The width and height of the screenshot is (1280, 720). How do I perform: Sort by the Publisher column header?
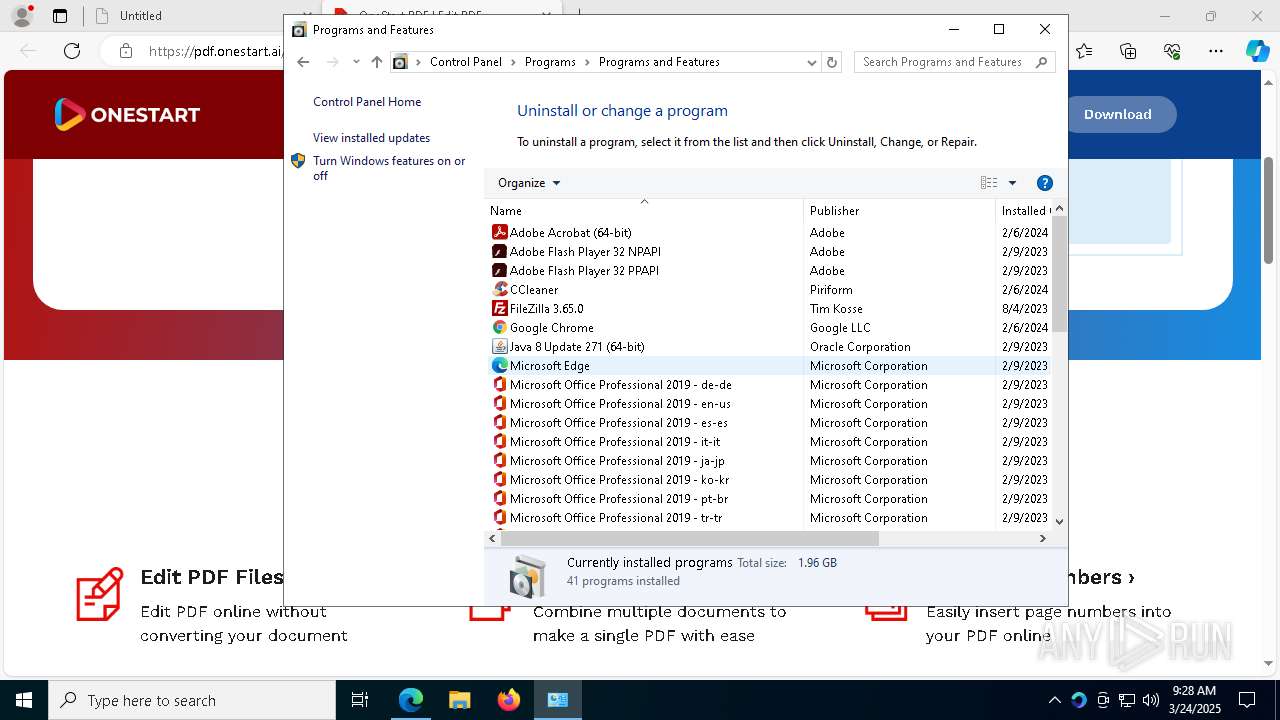(x=899, y=211)
